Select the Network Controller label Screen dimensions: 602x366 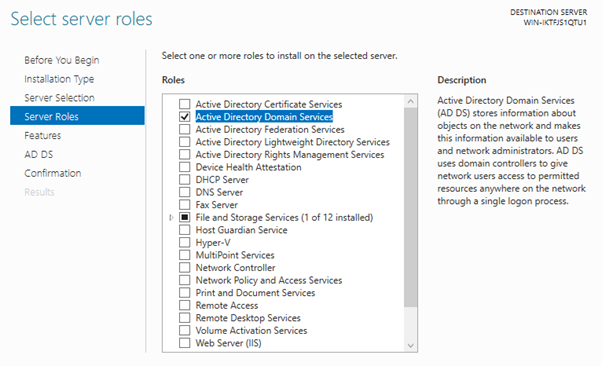235,268
